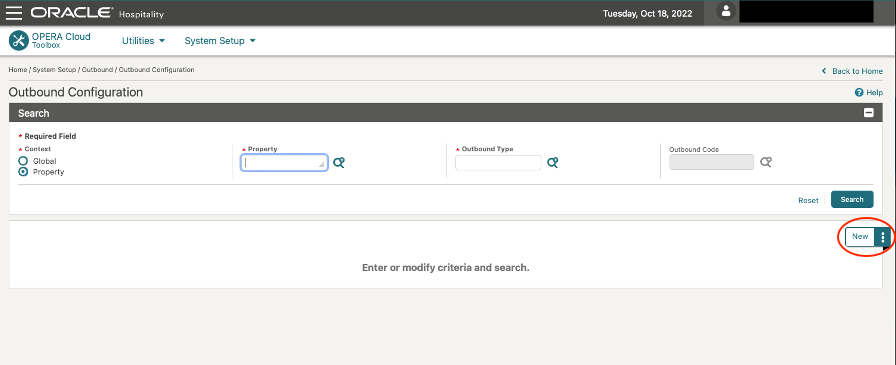896x365 pixels.
Task: Click the user profile avatar icon
Action: click(726, 11)
